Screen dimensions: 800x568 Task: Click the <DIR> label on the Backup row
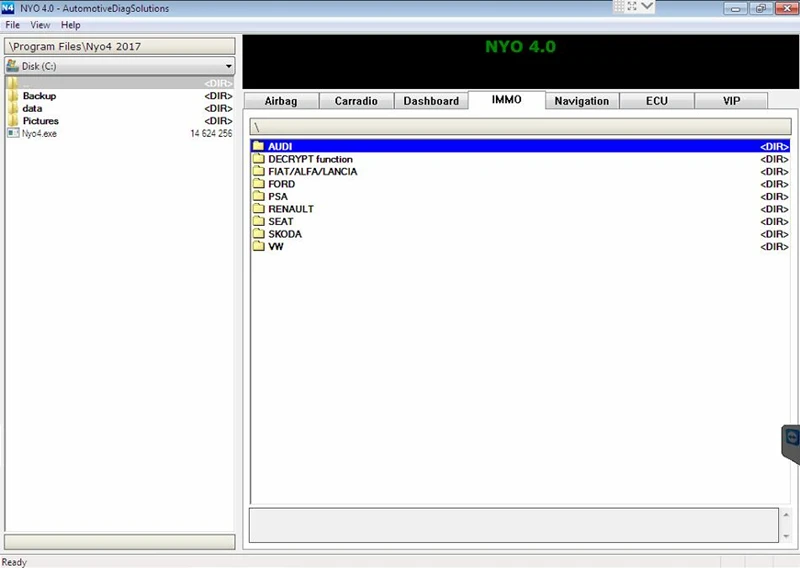click(218, 96)
